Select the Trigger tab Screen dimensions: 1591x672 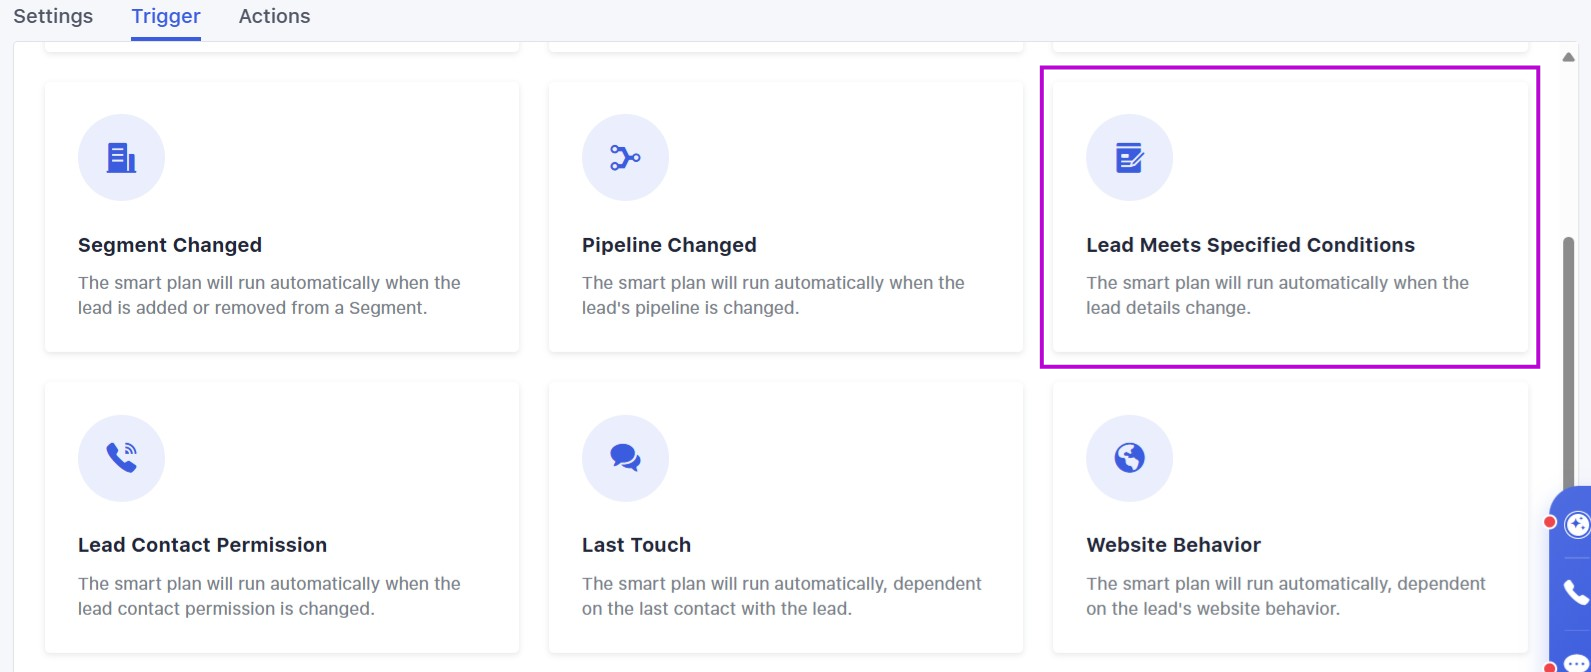(x=166, y=16)
